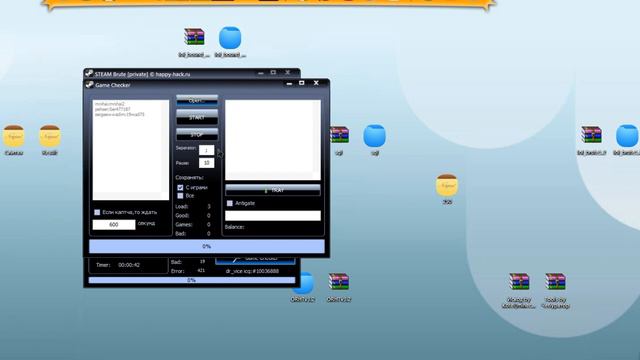Toggle the 'С играми' save checkbox
This screenshot has height=360, width=640.
[x=180, y=187]
